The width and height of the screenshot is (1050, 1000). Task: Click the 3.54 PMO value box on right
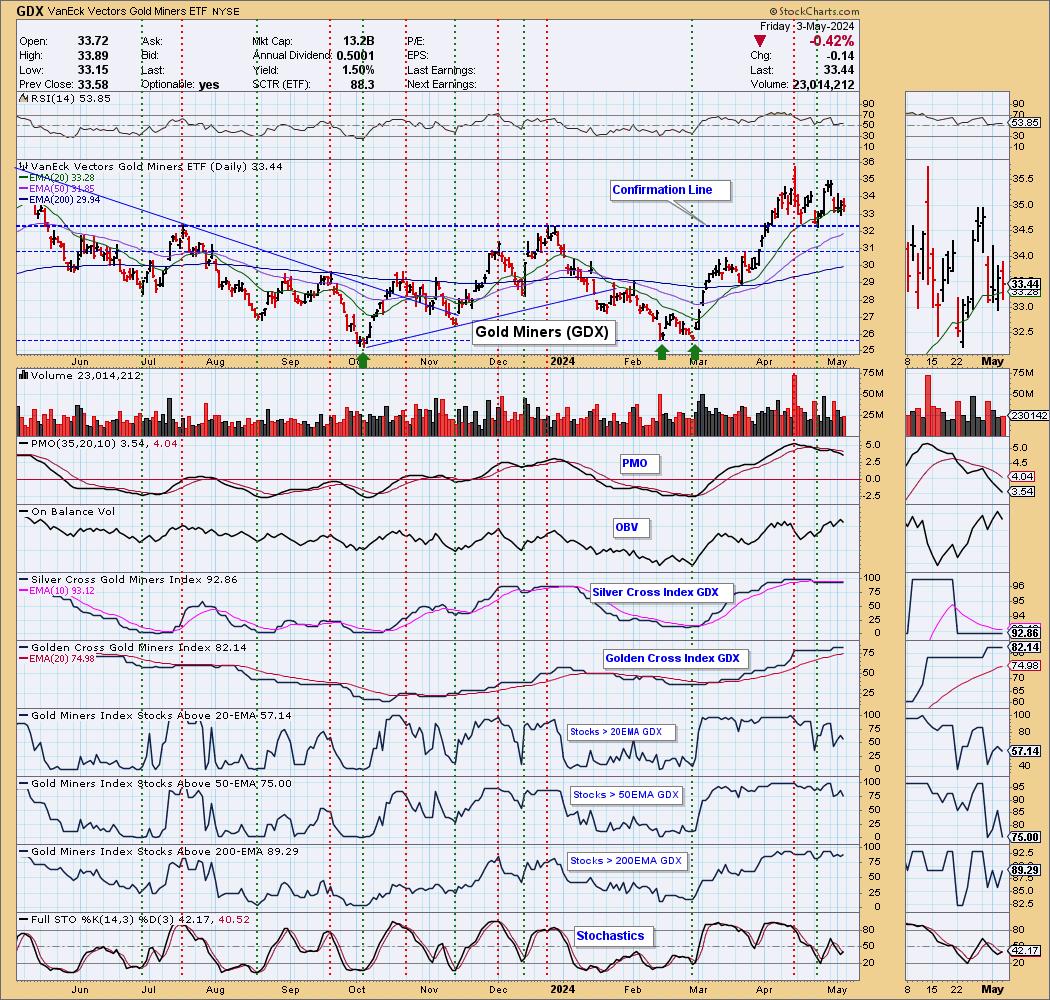coord(1023,492)
